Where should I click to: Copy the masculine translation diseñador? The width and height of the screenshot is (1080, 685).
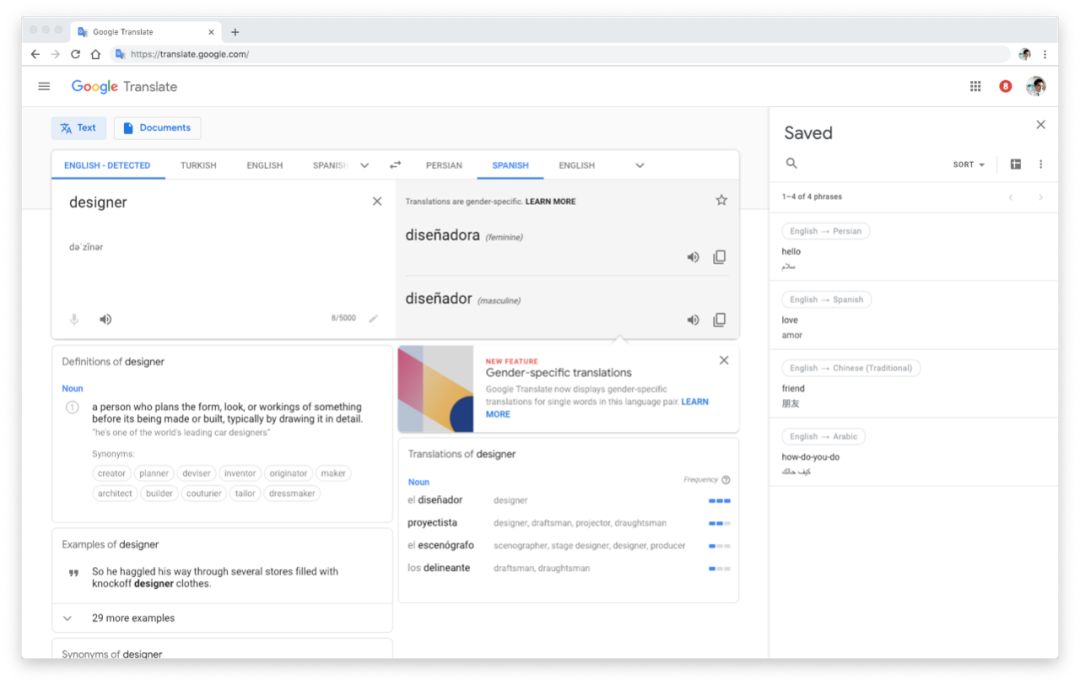pyautogui.click(x=719, y=319)
